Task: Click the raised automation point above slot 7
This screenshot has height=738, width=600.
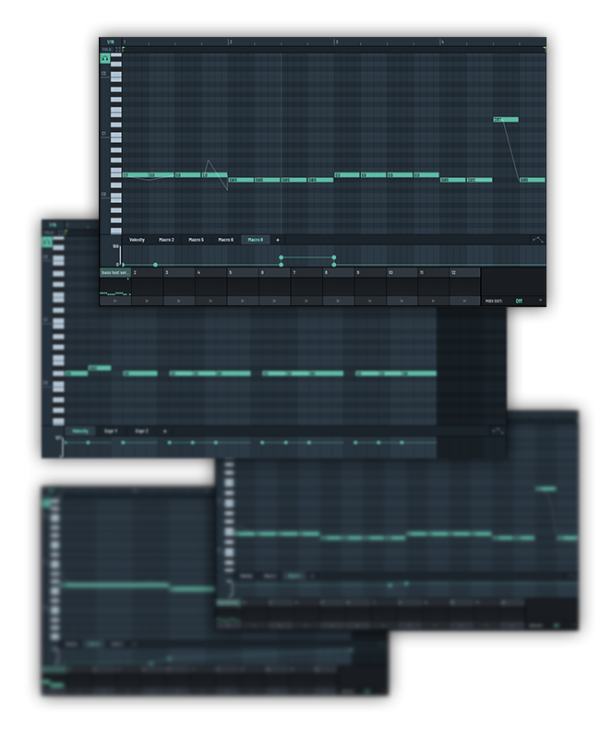Action: coord(281,257)
